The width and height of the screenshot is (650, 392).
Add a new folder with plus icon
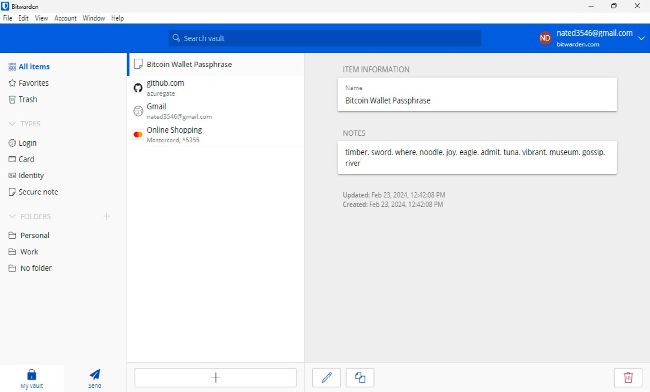click(x=107, y=216)
